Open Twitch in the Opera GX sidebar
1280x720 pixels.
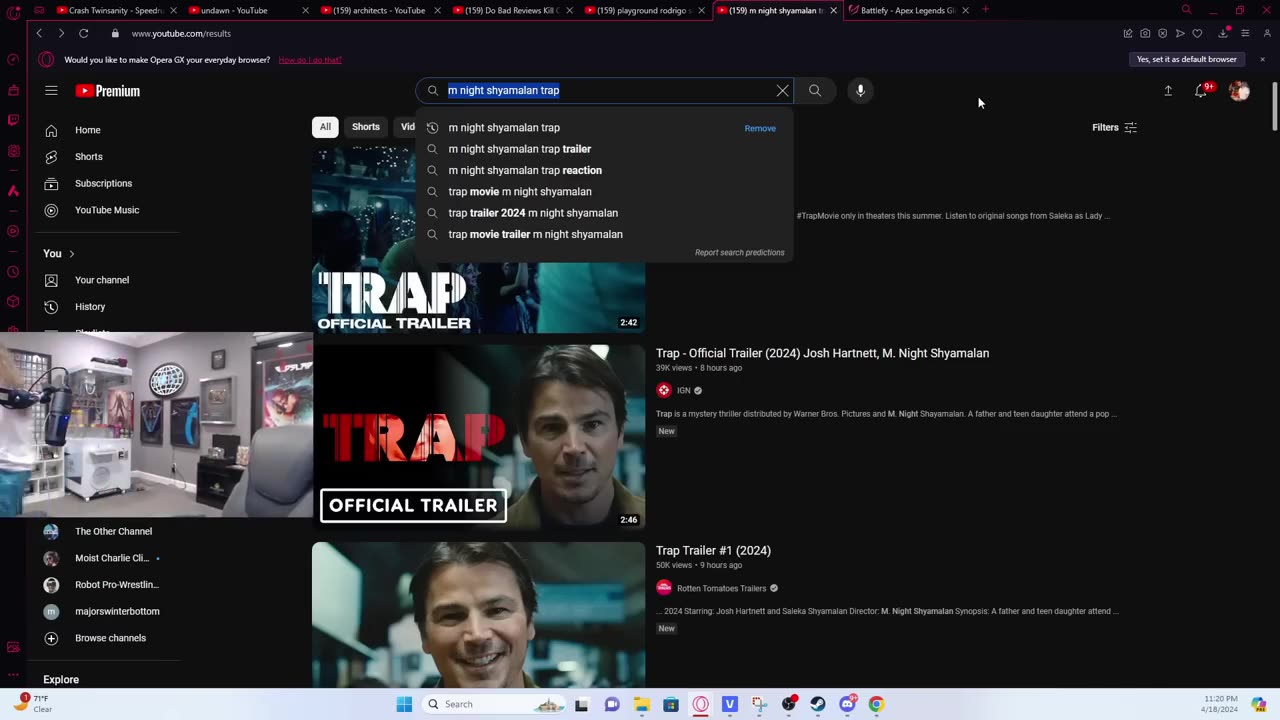[13, 120]
